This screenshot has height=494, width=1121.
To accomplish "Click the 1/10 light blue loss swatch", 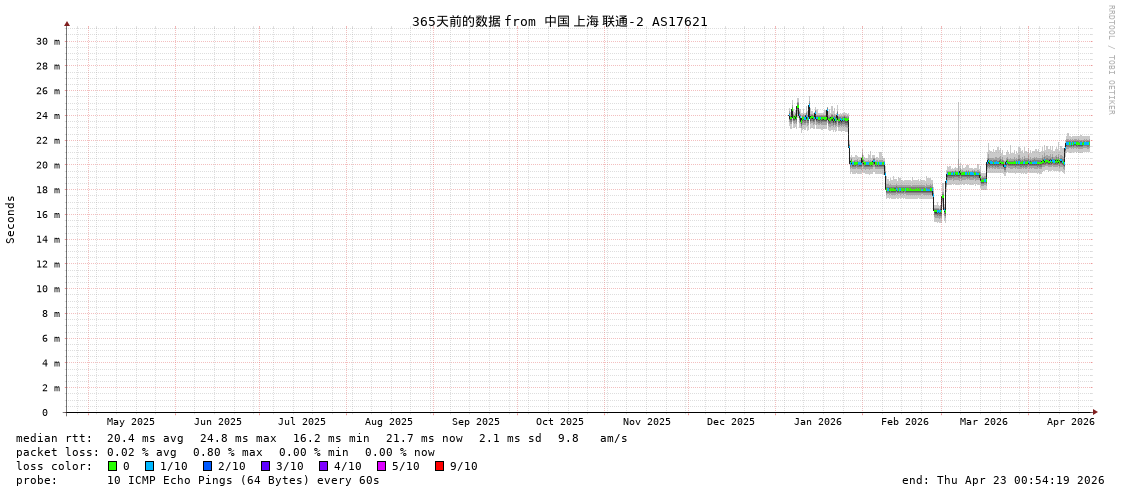I will point(149,466).
